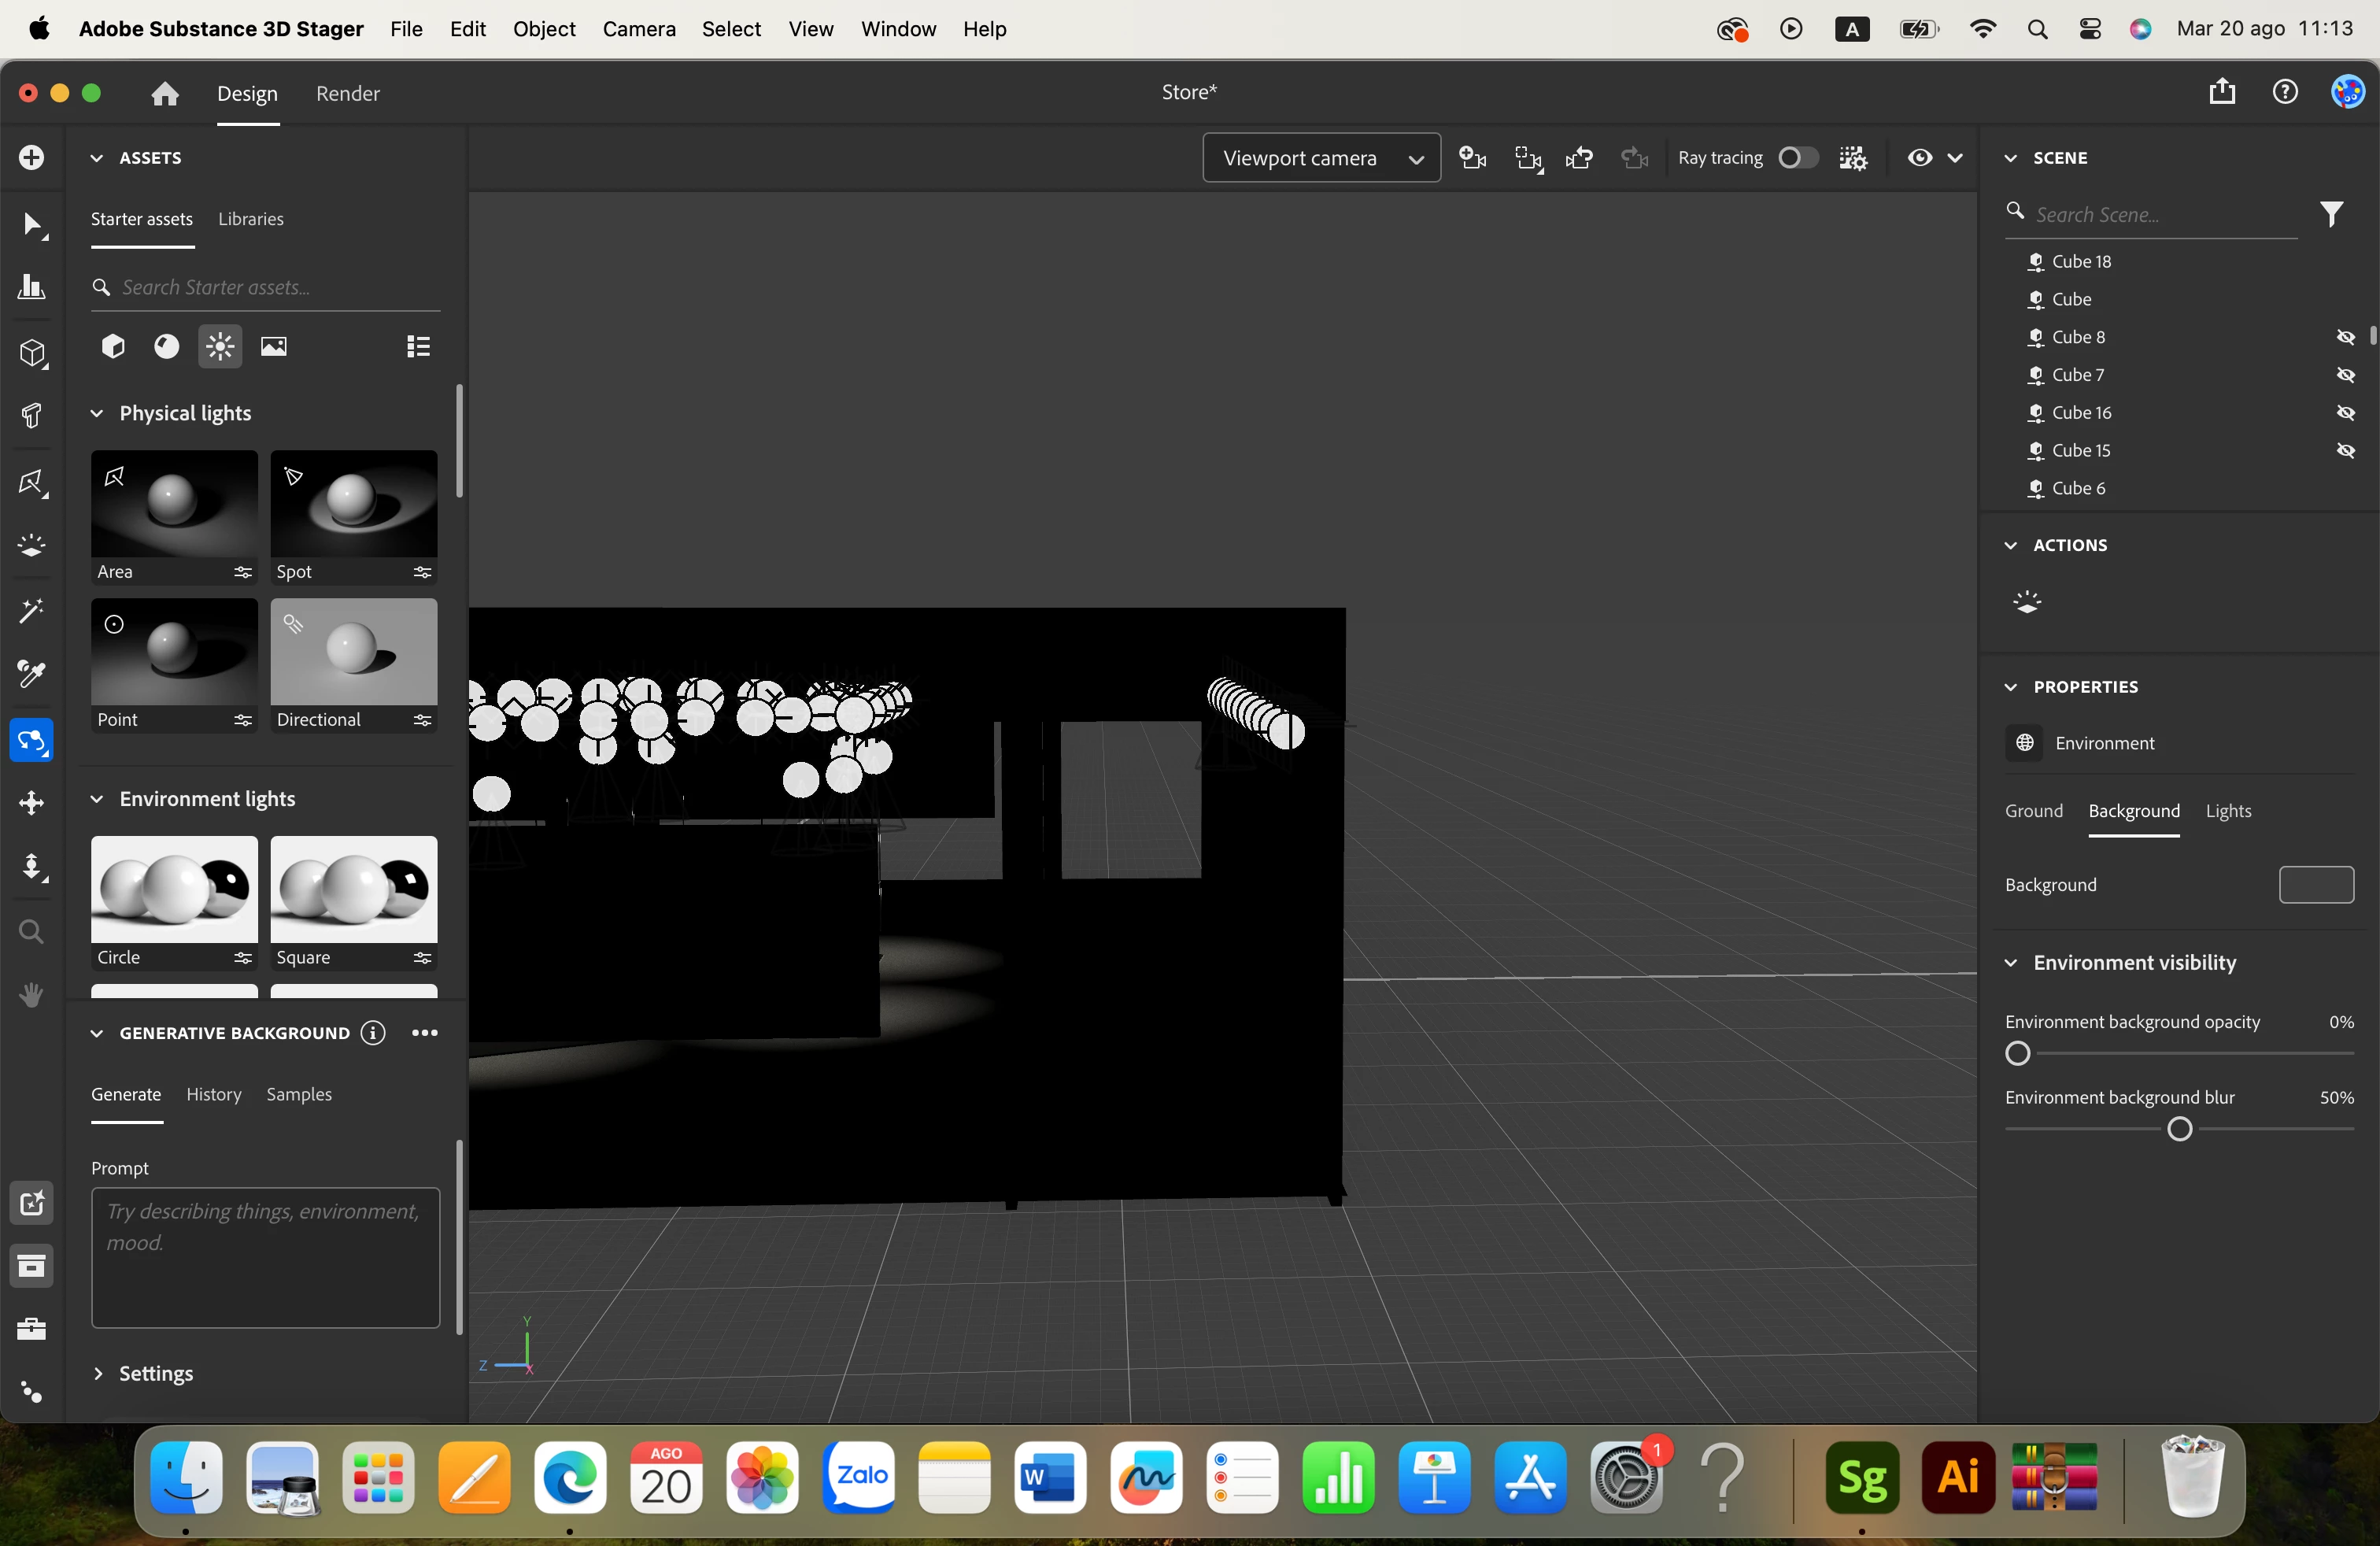This screenshot has height=1546, width=2380.
Task: Open the Camera menu
Action: 638,29
